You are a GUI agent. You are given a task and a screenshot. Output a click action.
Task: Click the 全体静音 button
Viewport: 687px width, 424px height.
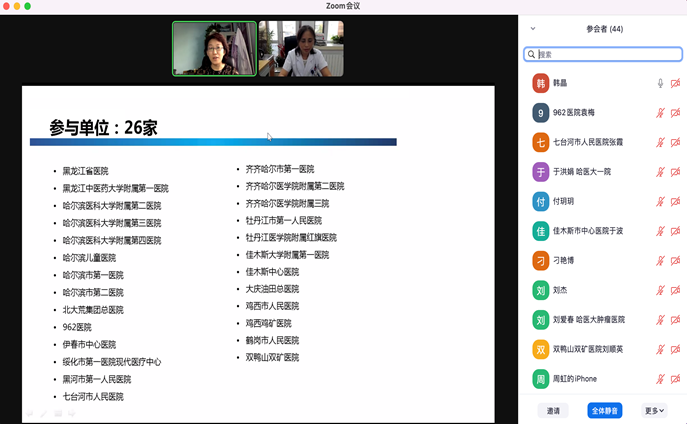604,410
